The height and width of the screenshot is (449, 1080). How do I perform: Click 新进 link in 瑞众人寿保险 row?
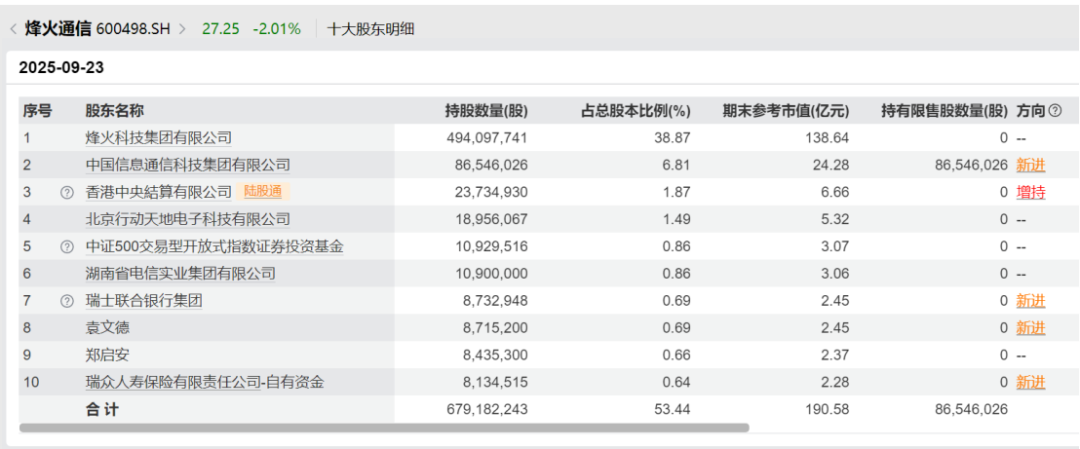tap(1030, 383)
